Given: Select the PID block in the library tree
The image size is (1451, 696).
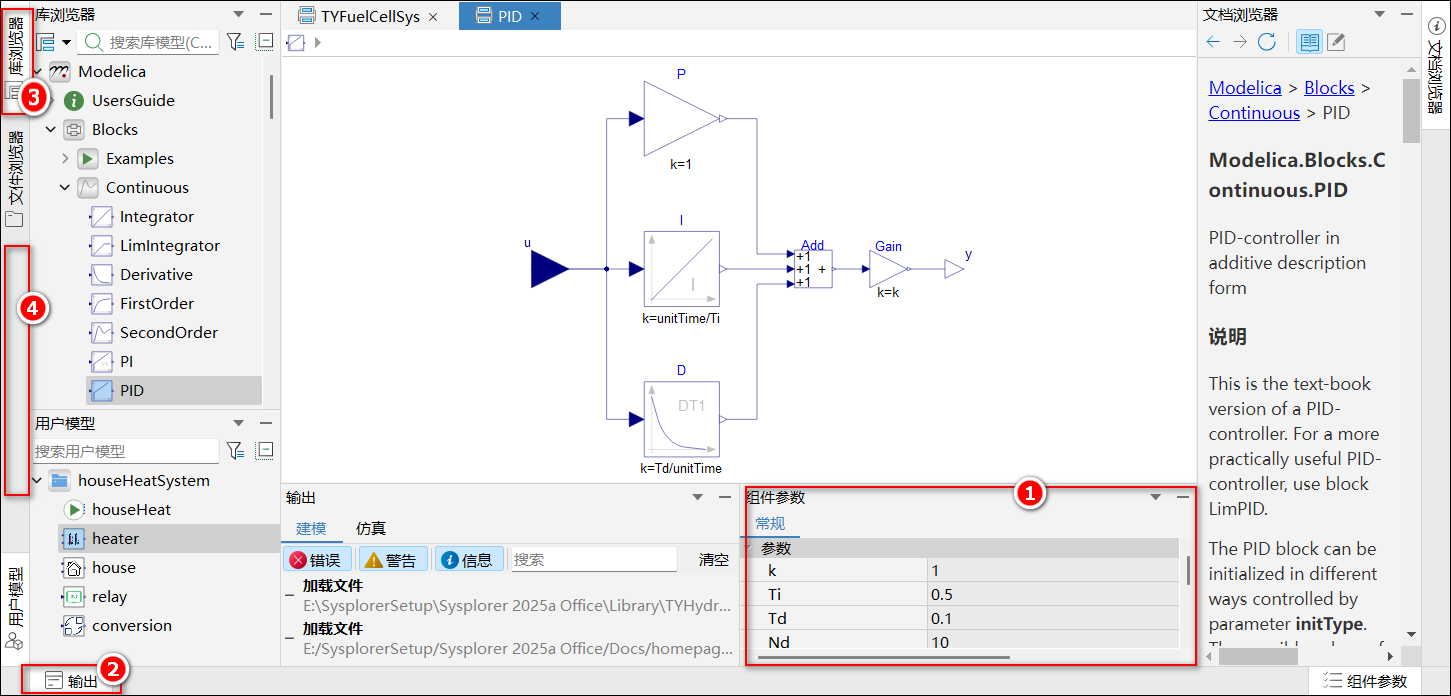Looking at the screenshot, I should point(131,390).
